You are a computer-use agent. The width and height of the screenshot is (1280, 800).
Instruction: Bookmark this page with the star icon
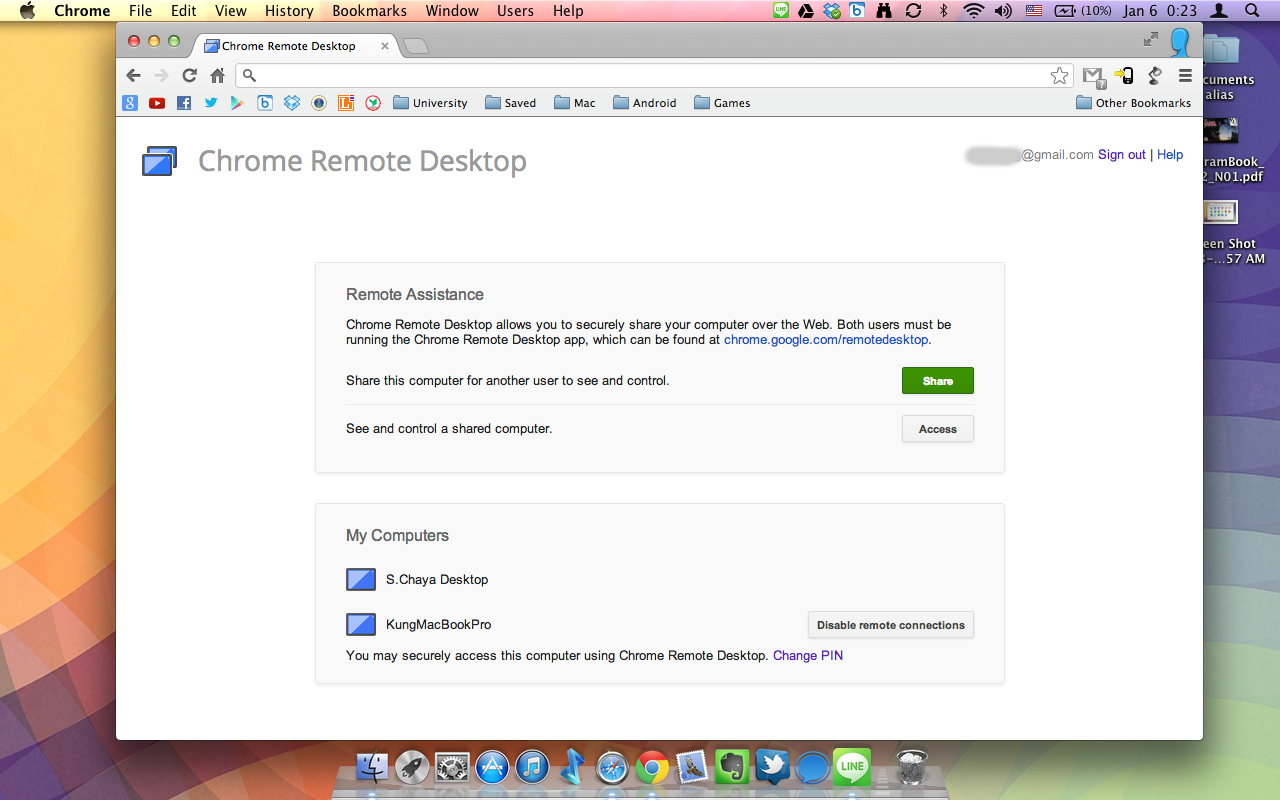[x=1059, y=75]
